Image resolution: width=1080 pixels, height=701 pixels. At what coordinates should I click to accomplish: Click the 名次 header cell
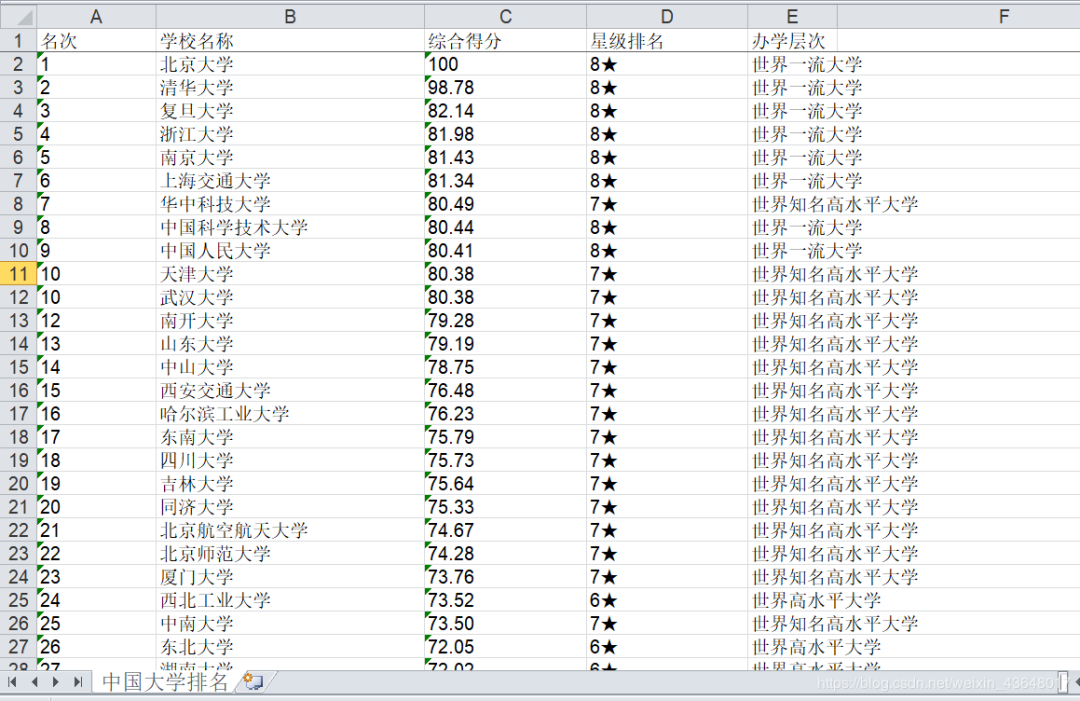[96, 41]
